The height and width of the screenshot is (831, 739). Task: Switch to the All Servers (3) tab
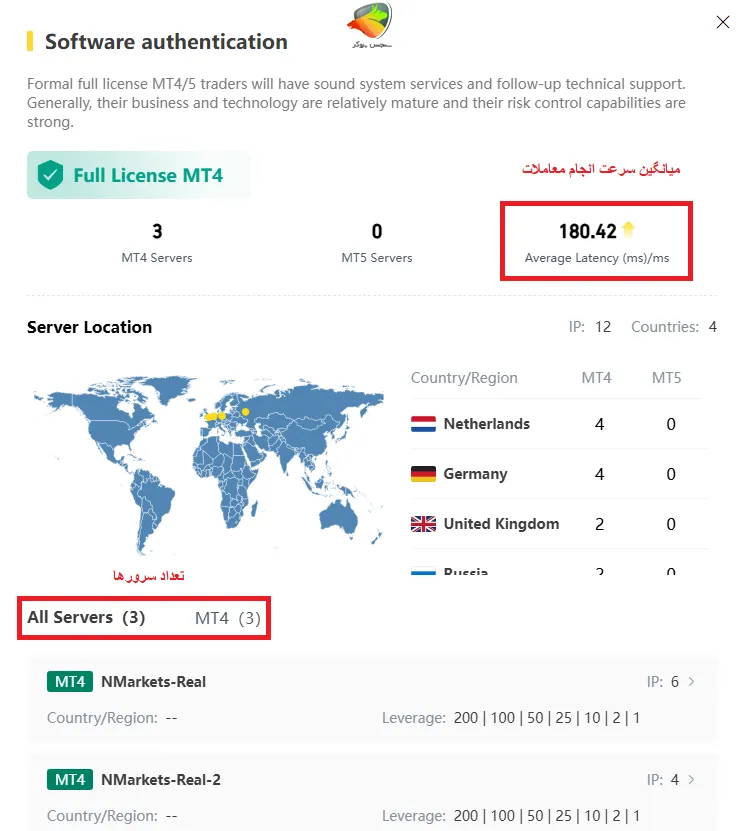click(86, 618)
